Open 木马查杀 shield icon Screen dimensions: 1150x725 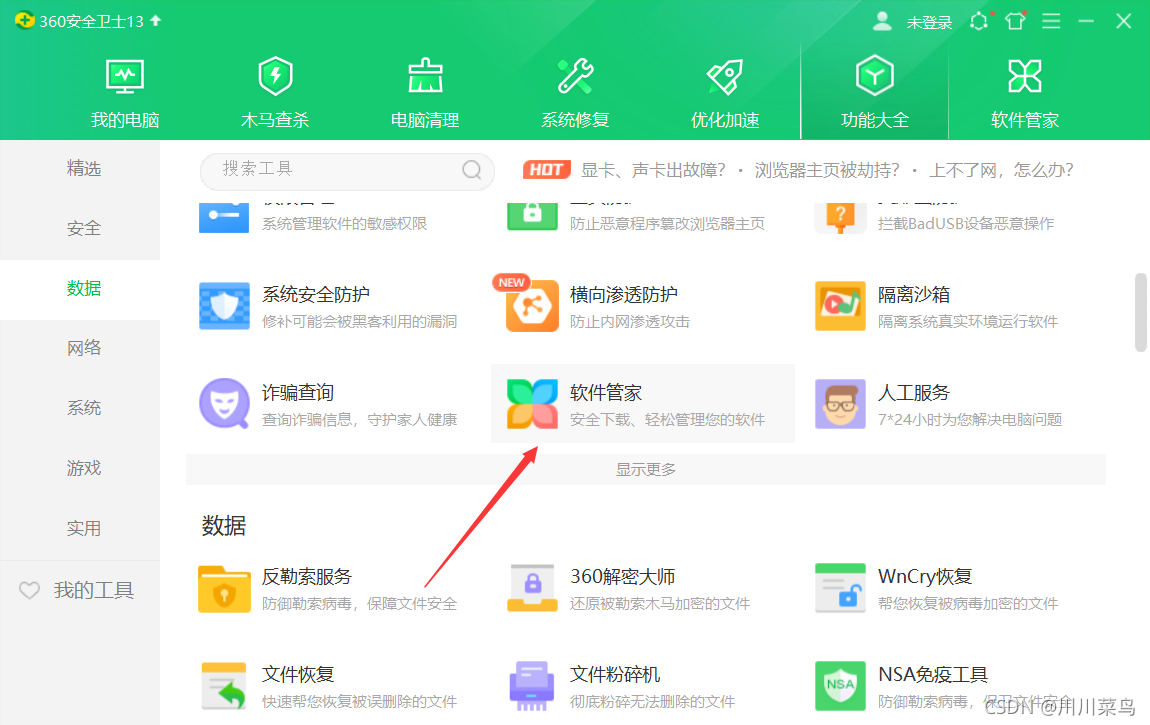pos(275,76)
